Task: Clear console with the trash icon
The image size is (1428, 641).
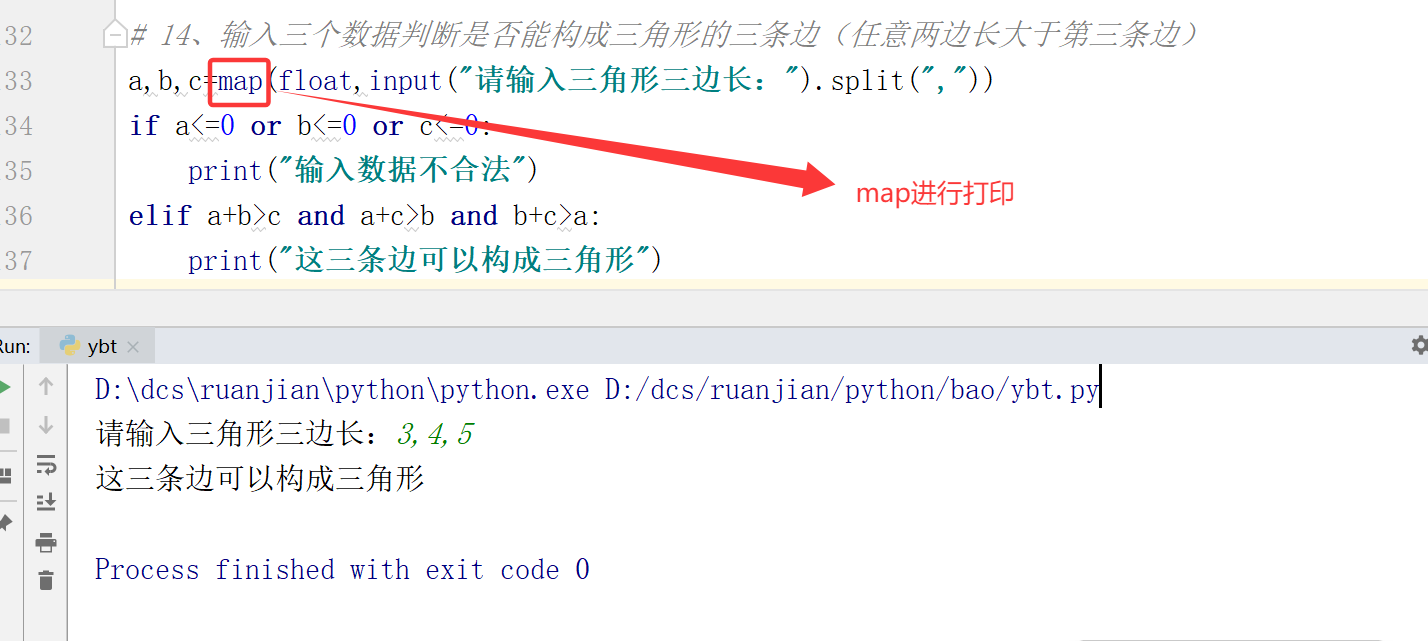Action: pyautogui.click(x=46, y=580)
